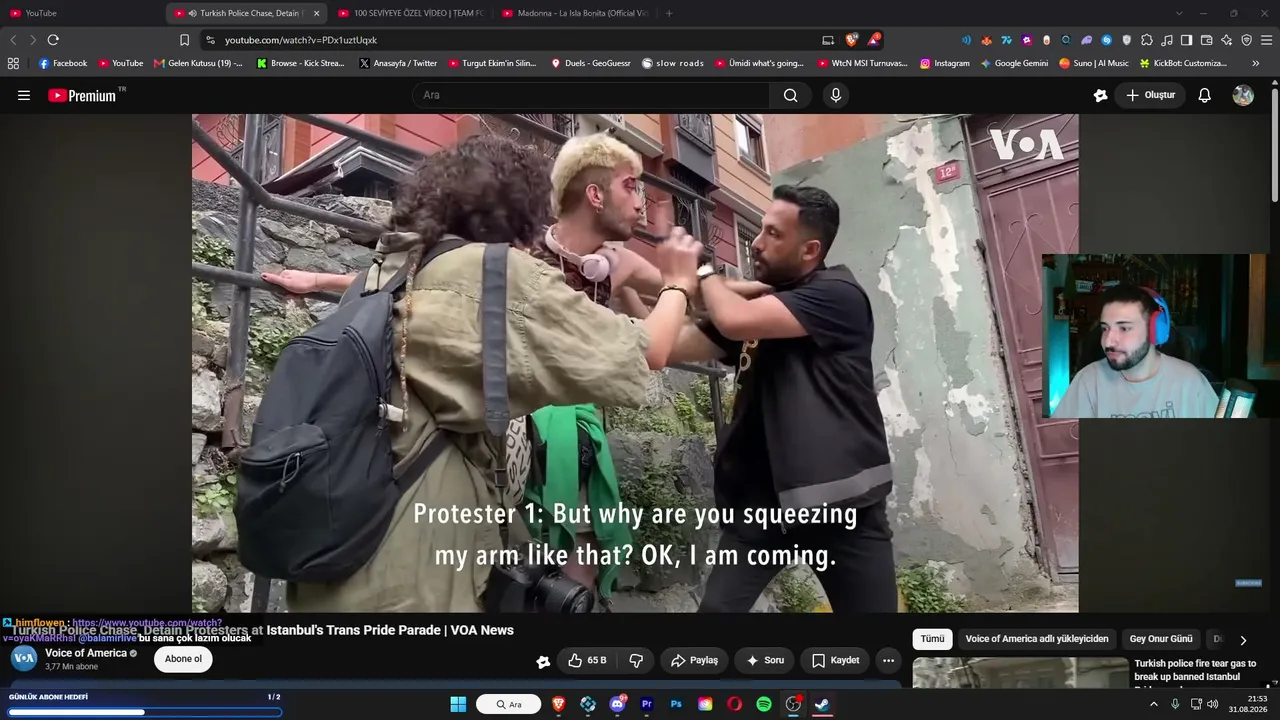The width and height of the screenshot is (1280, 720).
Task: Dislike the video with thumbs down
Action: [635, 660]
